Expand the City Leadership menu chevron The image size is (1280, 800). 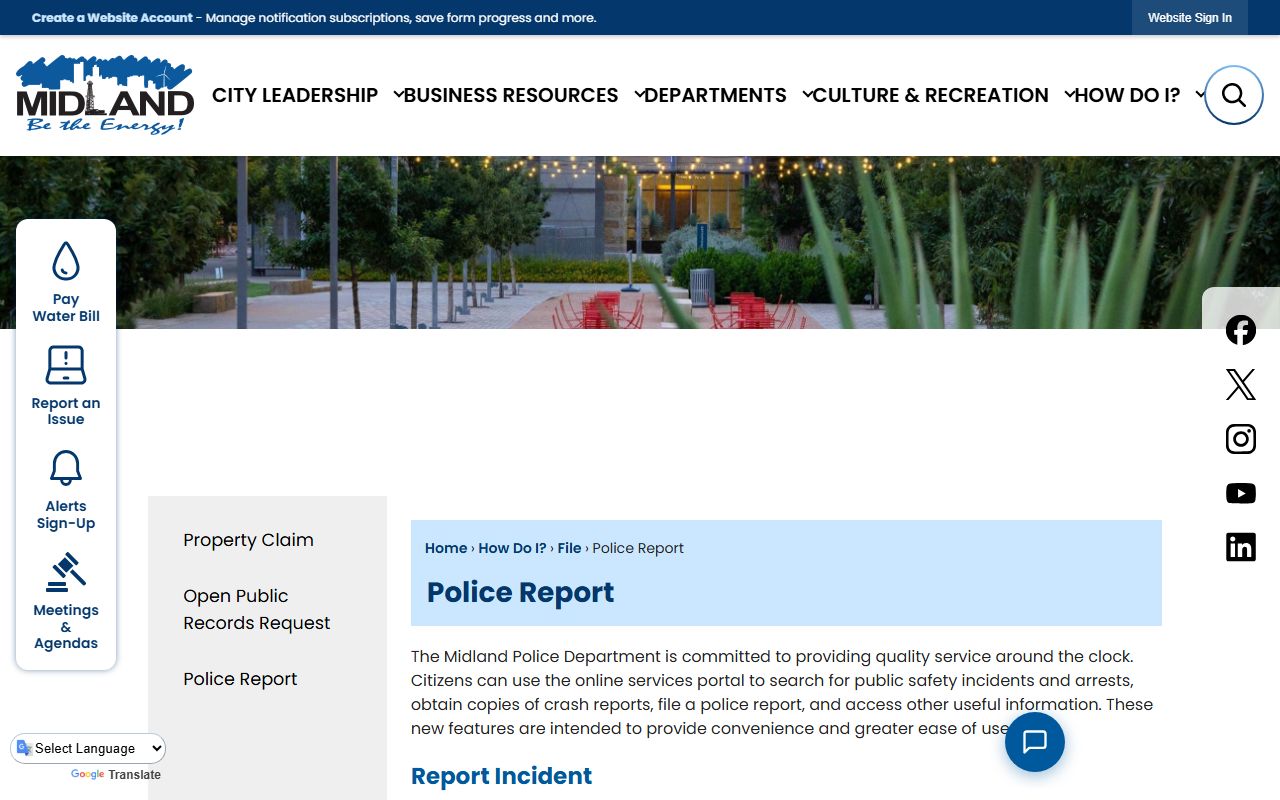[398, 95]
